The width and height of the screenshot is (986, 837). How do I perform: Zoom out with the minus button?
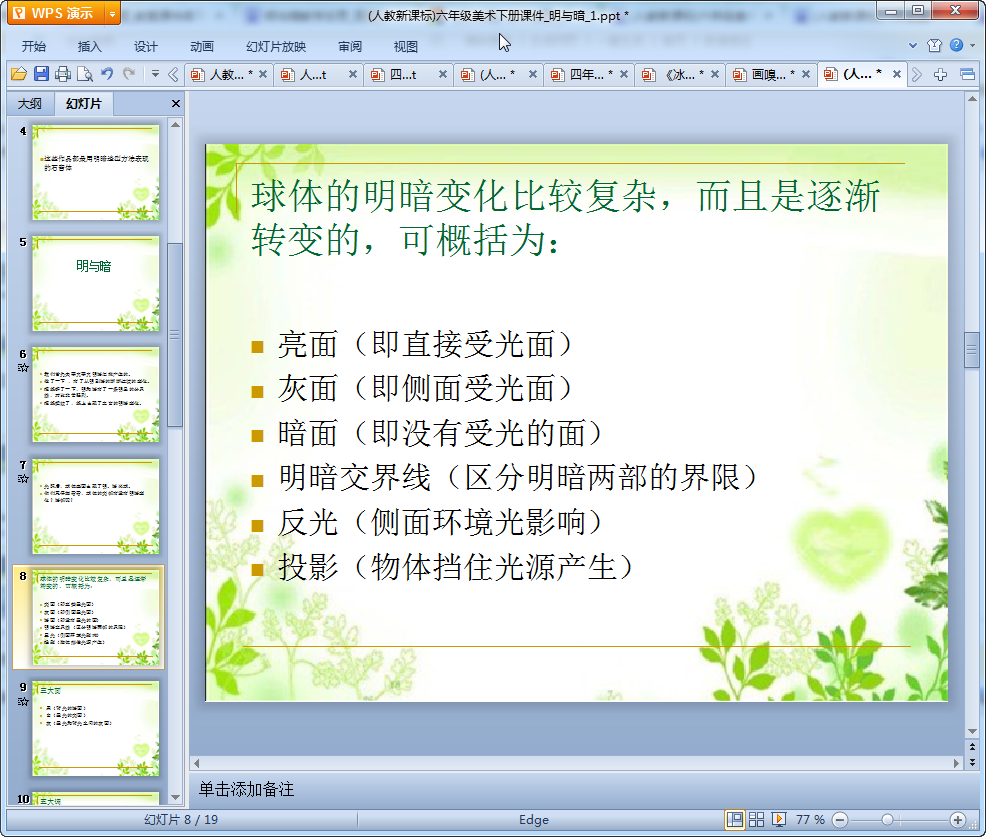pos(840,820)
